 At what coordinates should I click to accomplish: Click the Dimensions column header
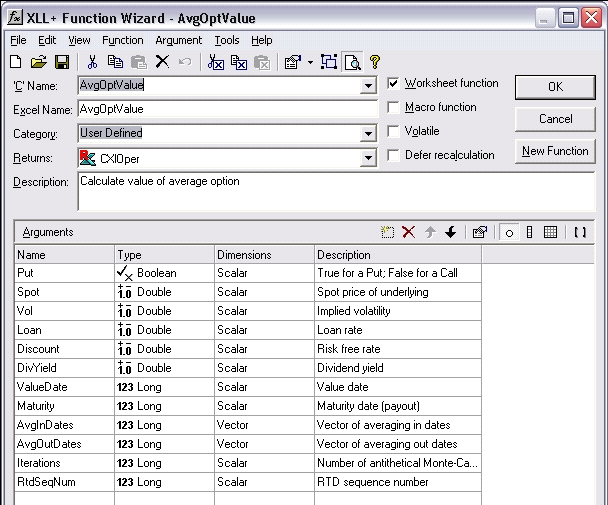(x=264, y=255)
